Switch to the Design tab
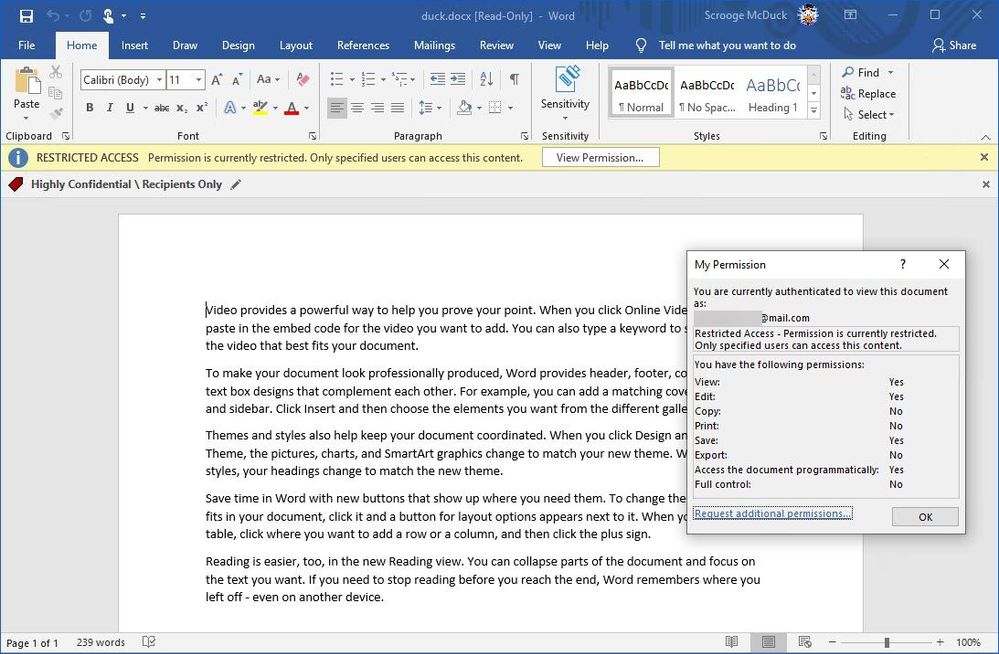Image resolution: width=999 pixels, height=654 pixels. [x=238, y=45]
